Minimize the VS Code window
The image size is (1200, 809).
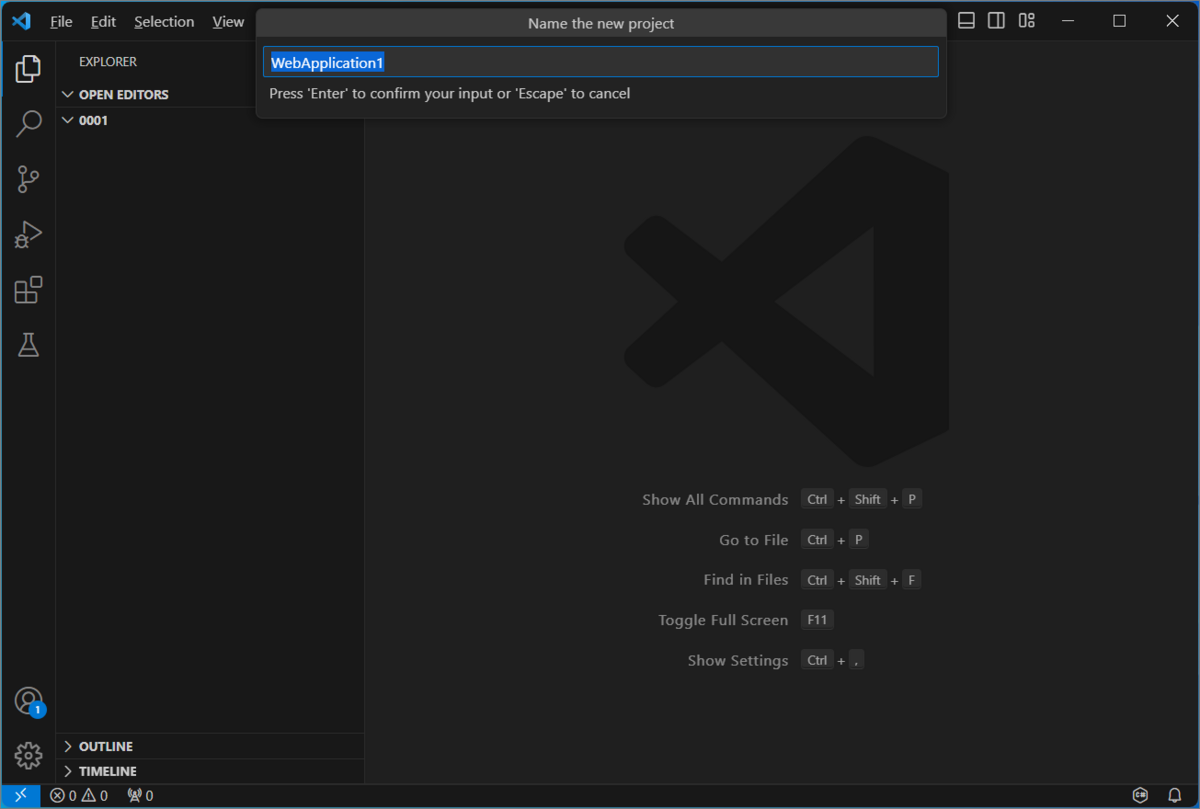[1067, 21]
